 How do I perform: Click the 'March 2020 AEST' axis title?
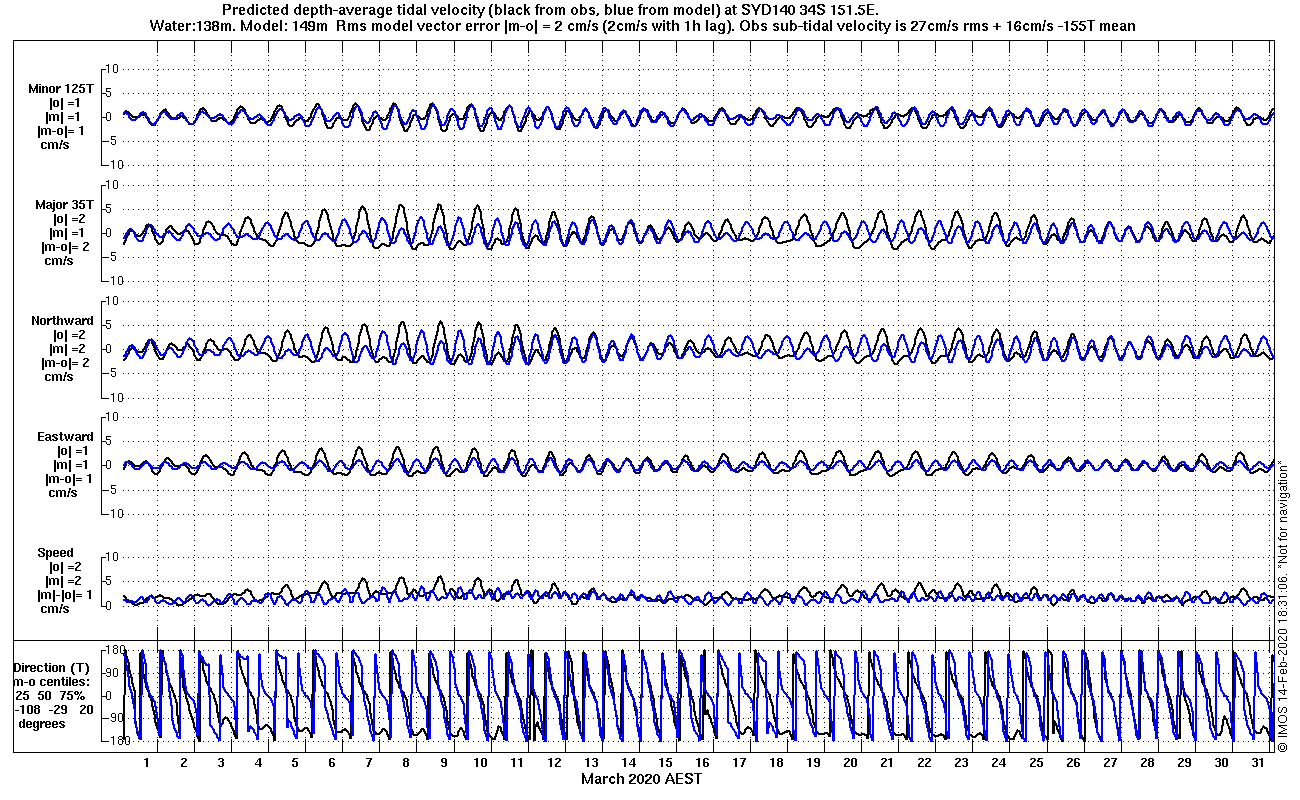641,779
